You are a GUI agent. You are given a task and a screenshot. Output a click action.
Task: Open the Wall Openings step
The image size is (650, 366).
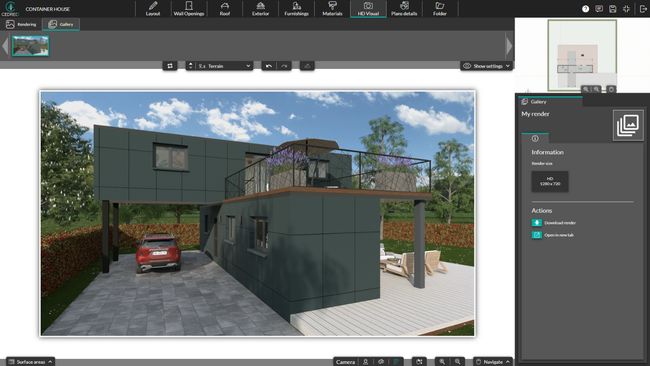(x=189, y=9)
